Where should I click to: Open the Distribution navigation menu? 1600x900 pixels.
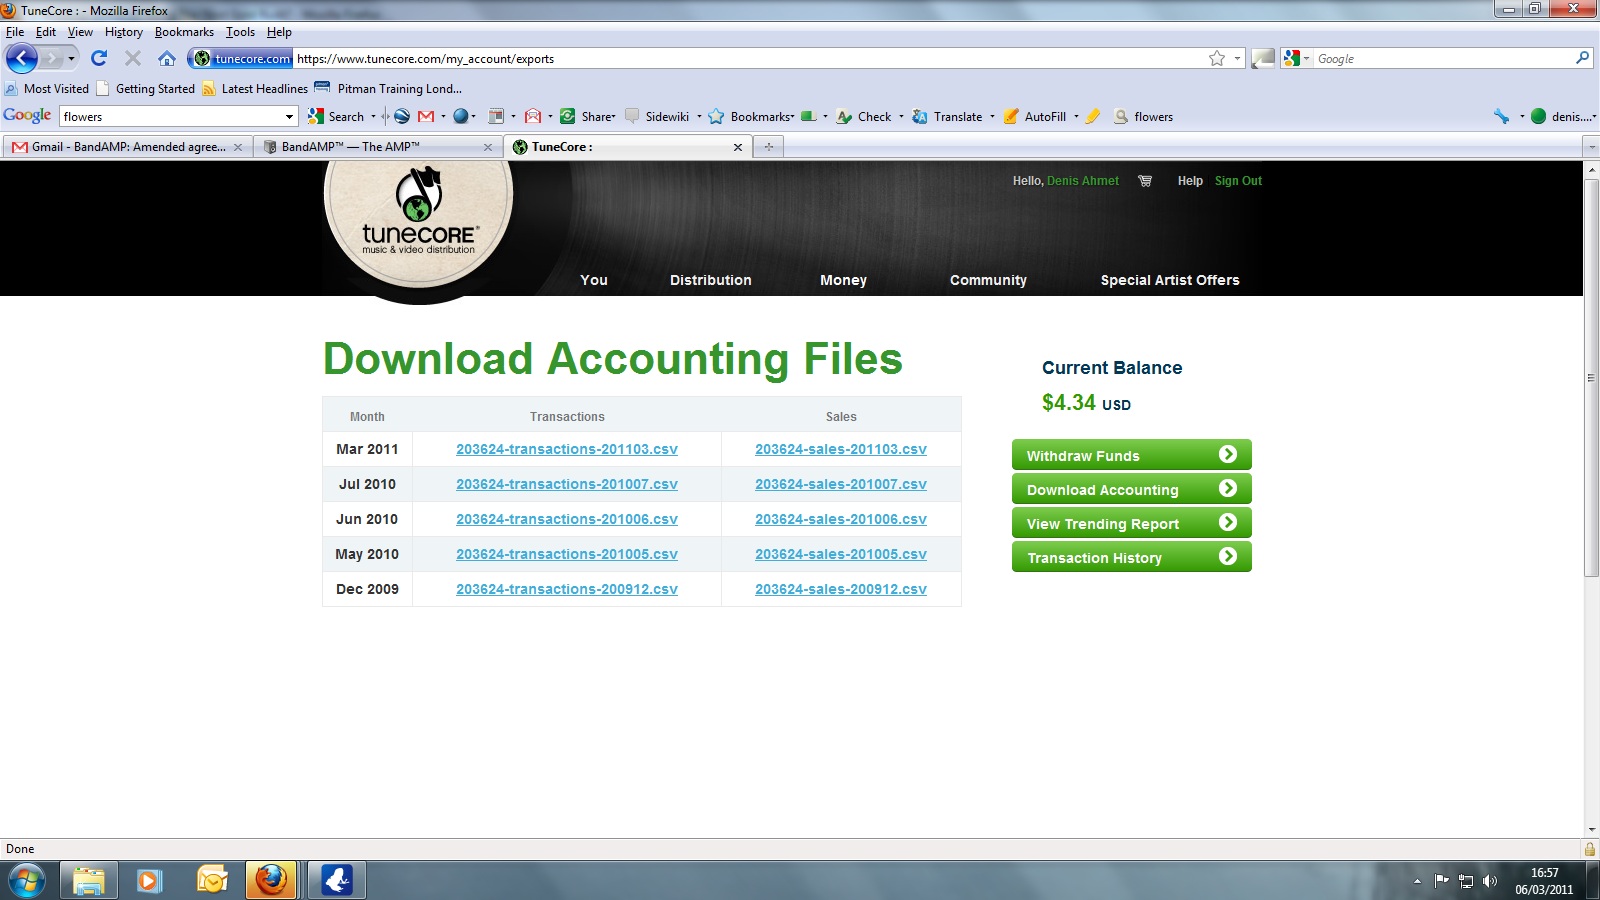point(710,280)
